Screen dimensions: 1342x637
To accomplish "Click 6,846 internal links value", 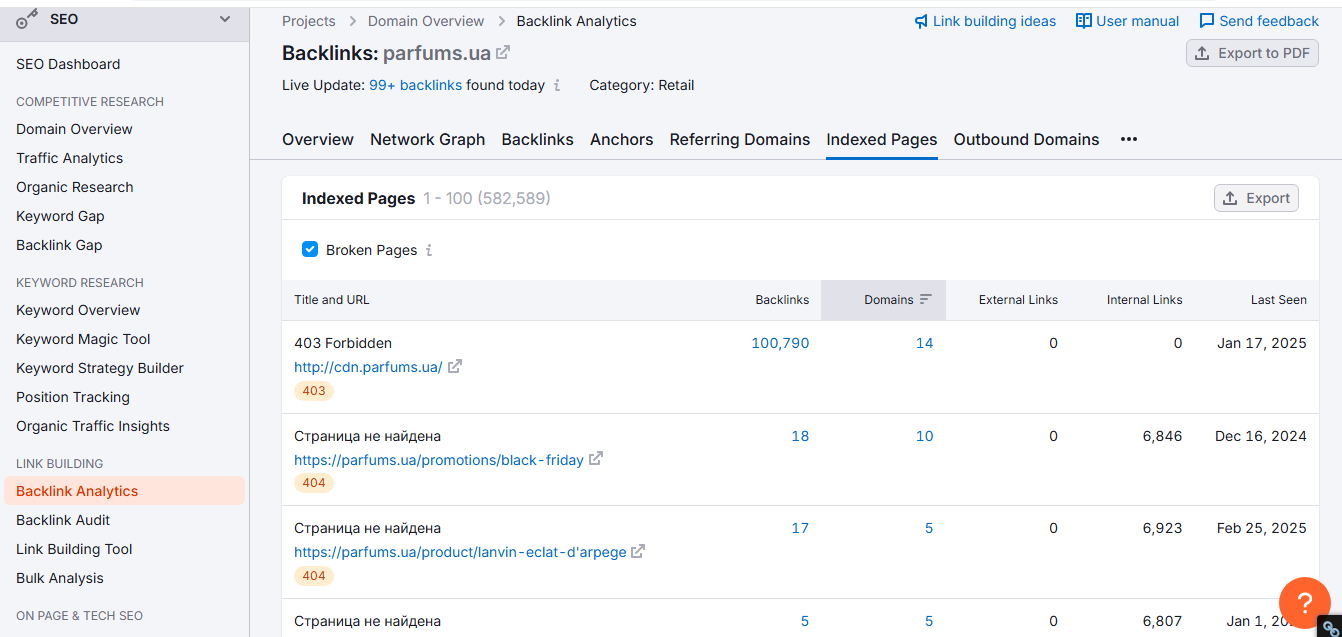I will pos(1162,436).
